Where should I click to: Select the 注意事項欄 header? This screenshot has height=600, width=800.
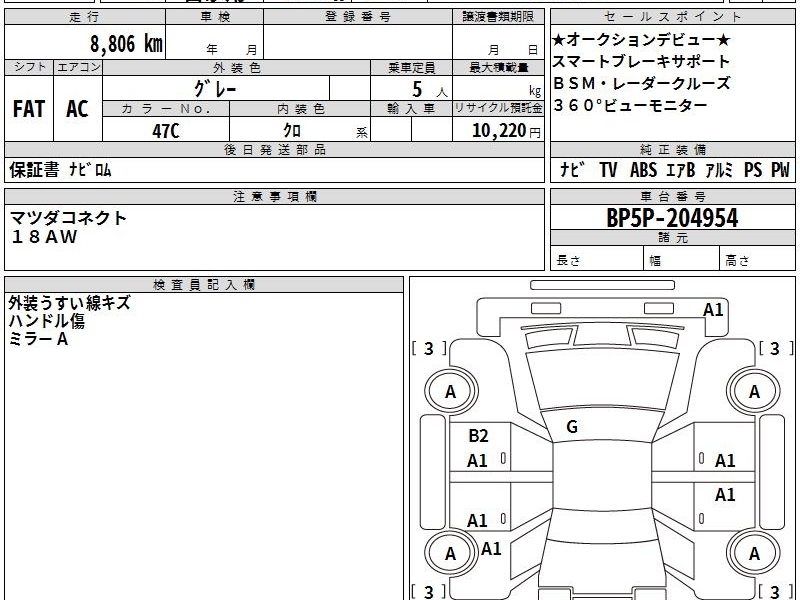(274, 196)
